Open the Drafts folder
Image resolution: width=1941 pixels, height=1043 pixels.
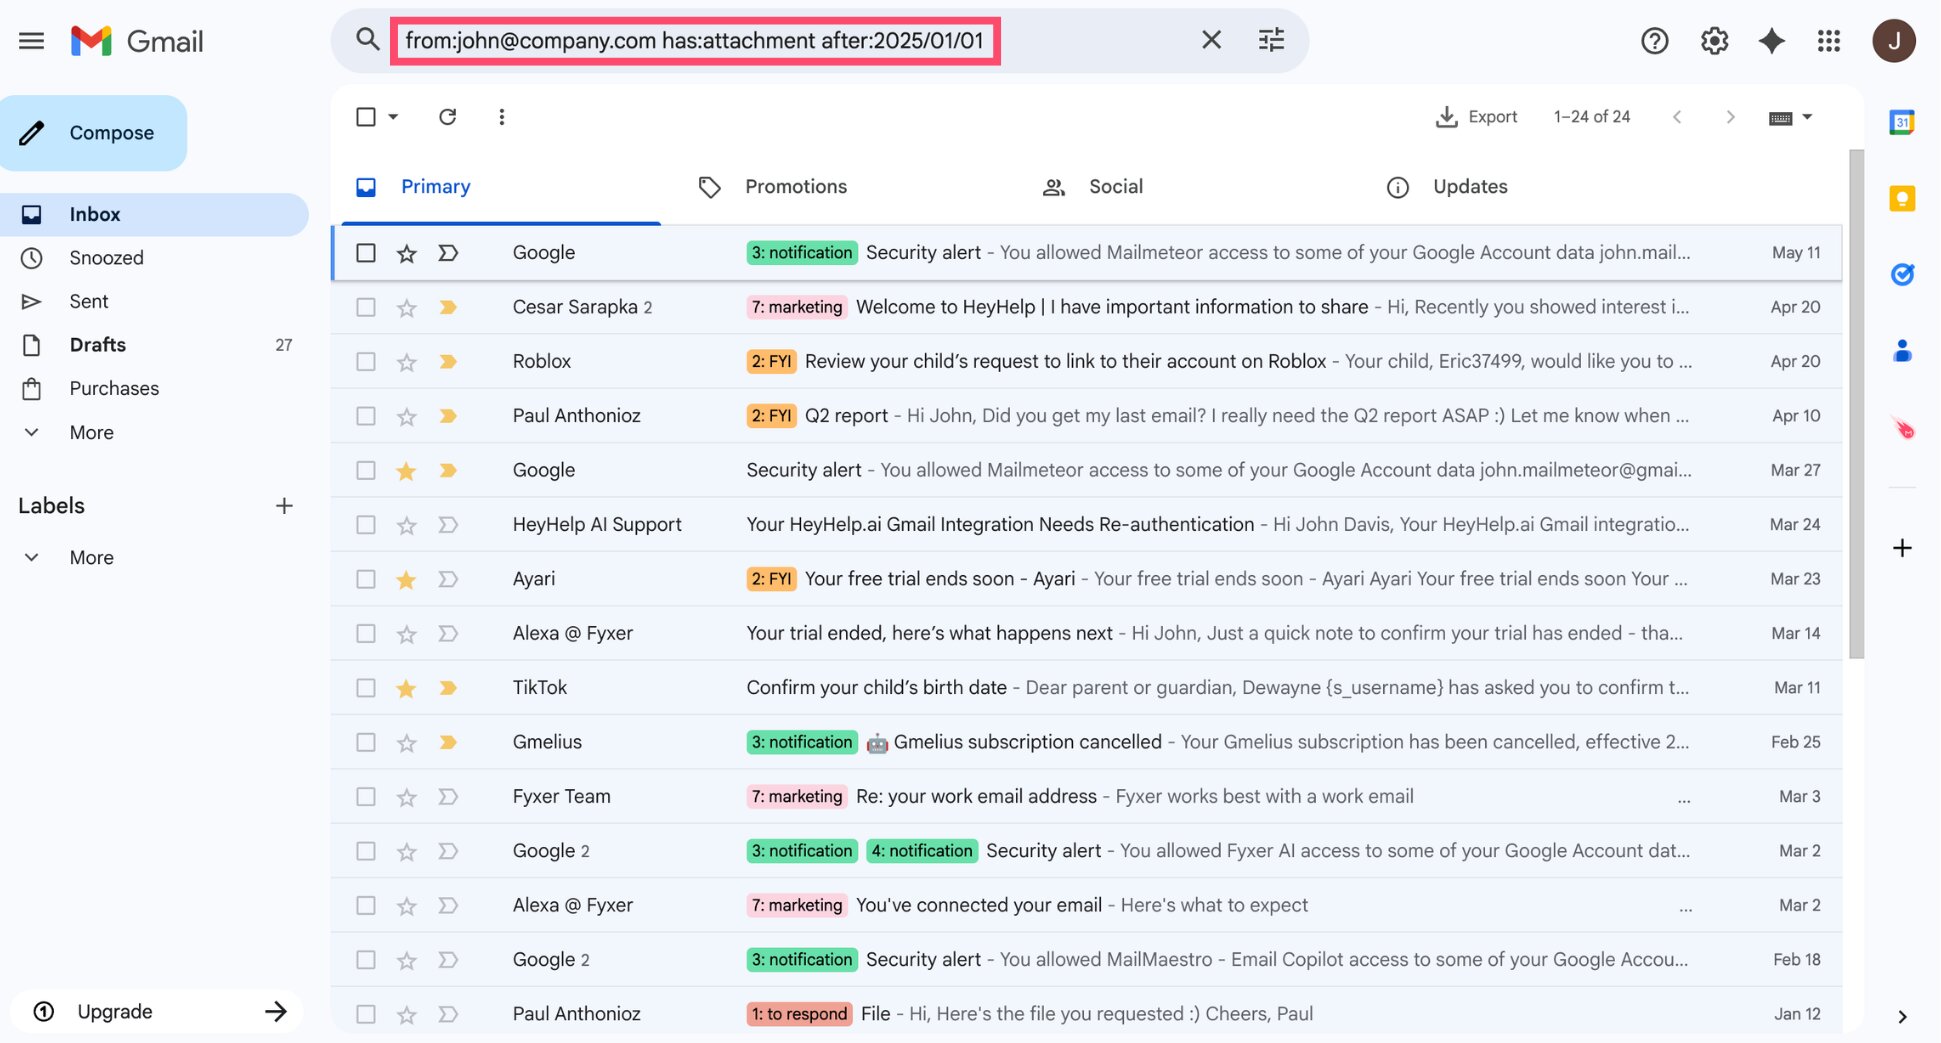click(154, 345)
